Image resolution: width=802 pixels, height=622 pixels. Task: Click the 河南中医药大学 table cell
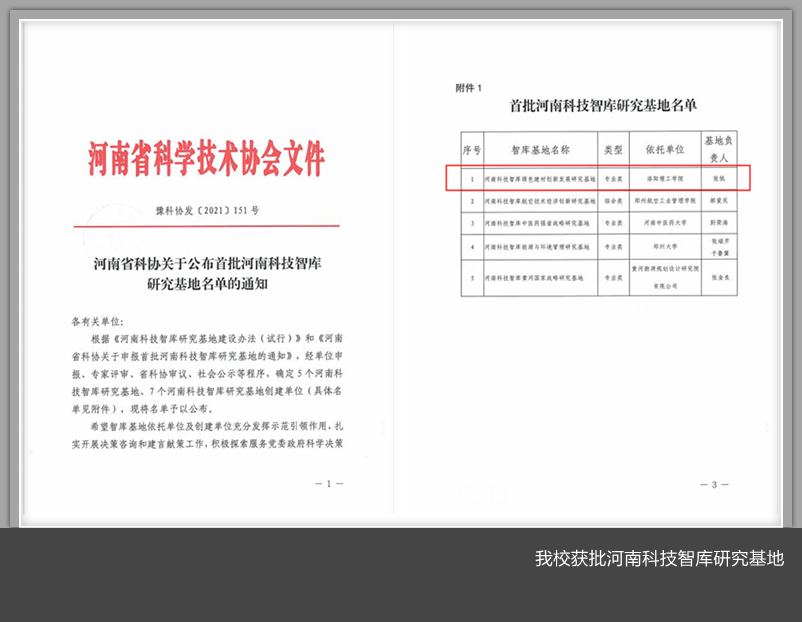click(x=664, y=223)
